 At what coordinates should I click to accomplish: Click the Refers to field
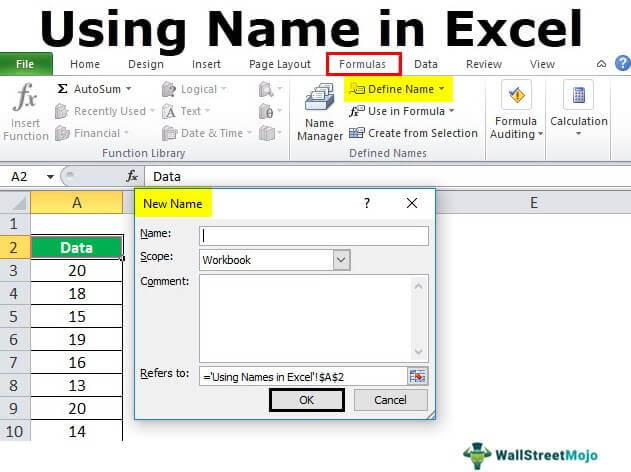point(303,377)
